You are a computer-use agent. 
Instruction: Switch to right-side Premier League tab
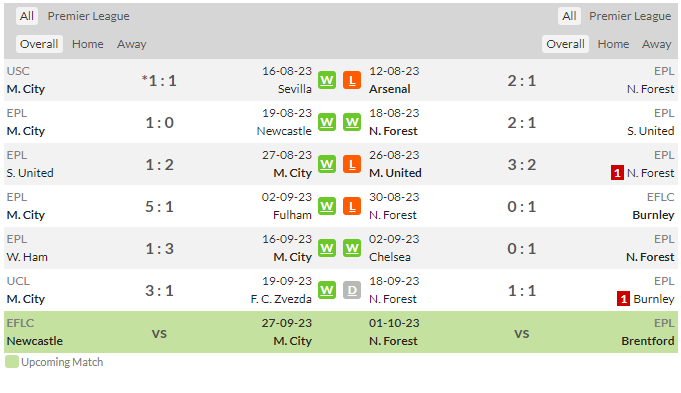630,16
